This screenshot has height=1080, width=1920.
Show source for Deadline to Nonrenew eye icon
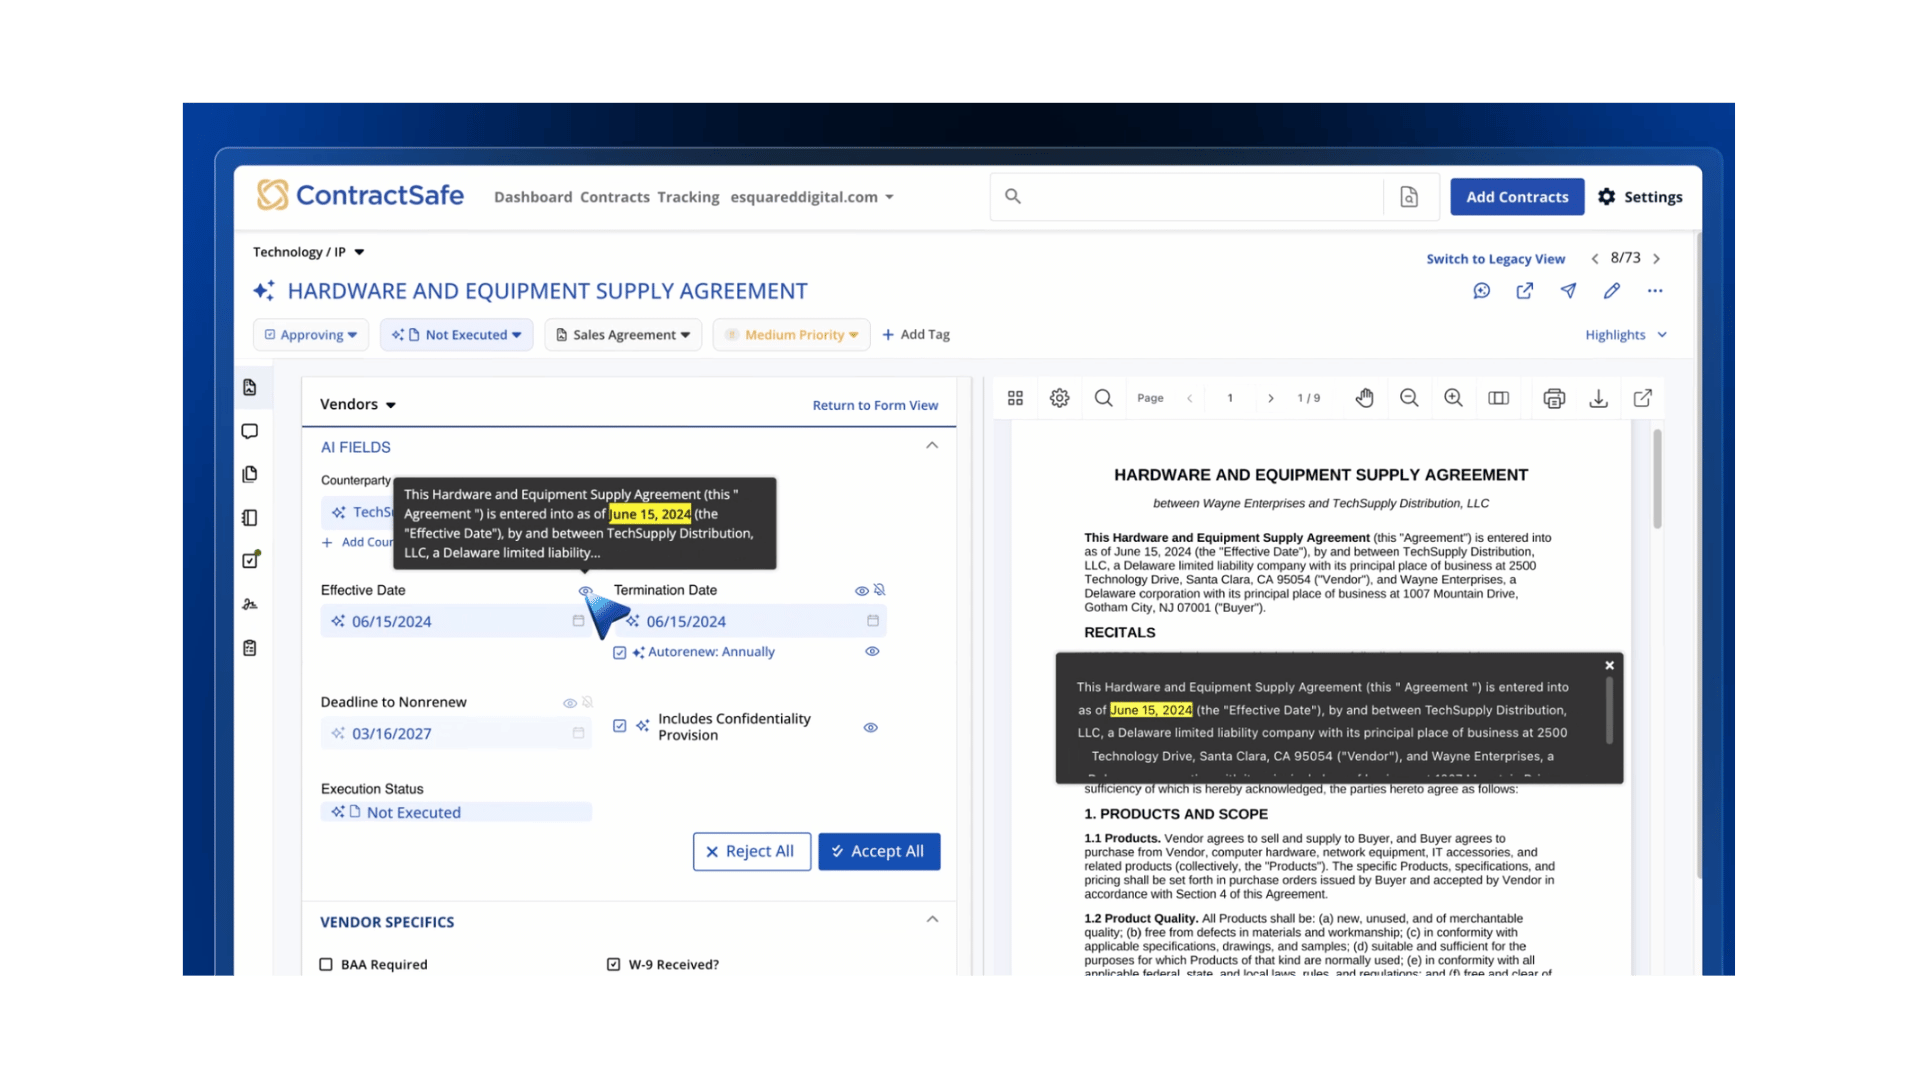(x=570, y=704)
